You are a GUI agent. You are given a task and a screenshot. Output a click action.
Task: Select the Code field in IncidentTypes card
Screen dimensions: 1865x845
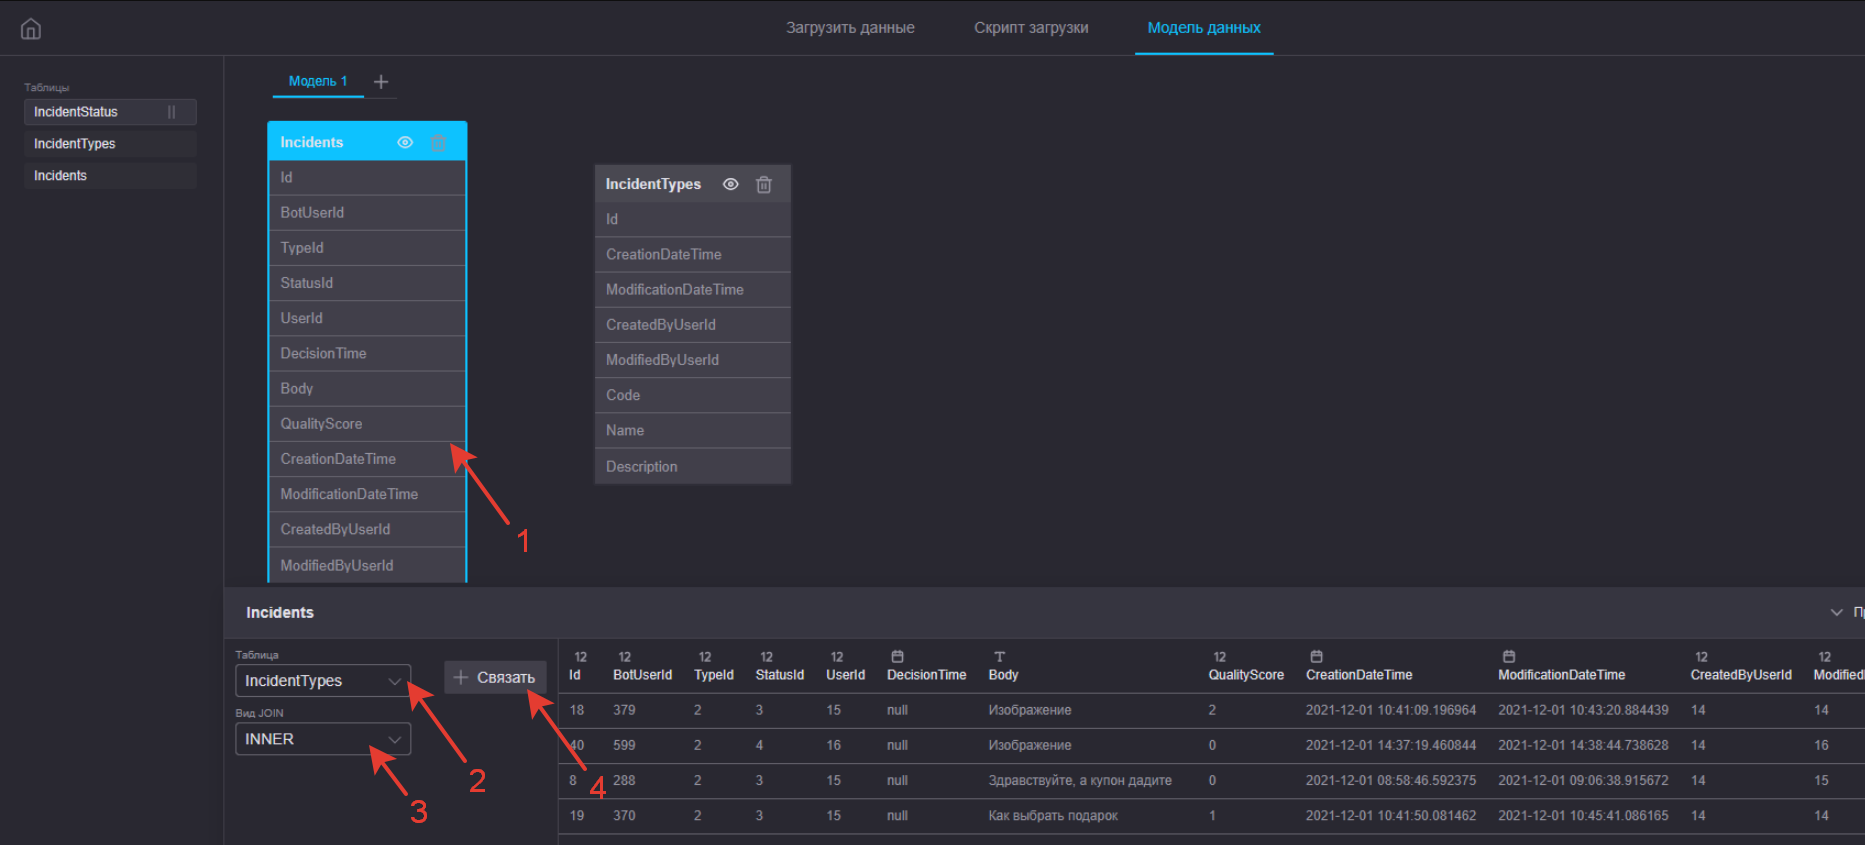pyautogui.click(x=693, y=395)
